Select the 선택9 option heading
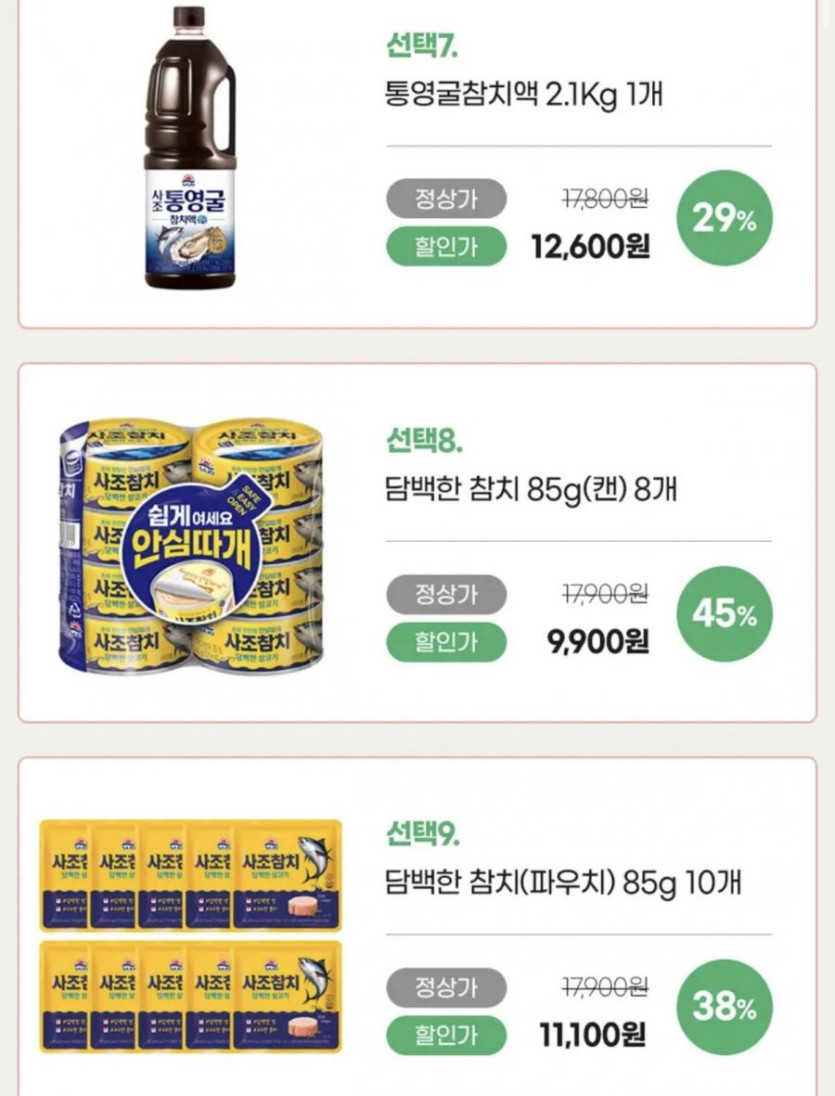This screenshot has height=1096, width=835. coord(423,833)
